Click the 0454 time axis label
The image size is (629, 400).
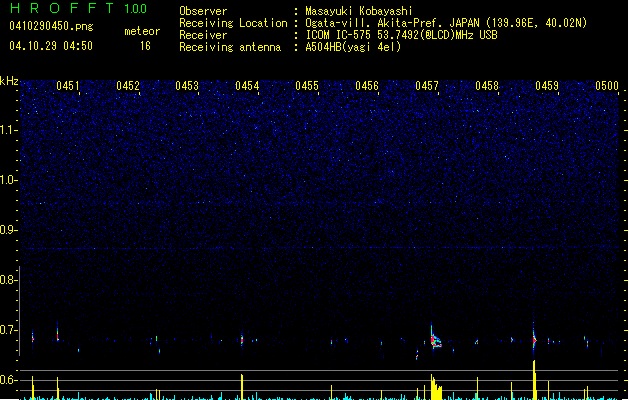[247, 86]
